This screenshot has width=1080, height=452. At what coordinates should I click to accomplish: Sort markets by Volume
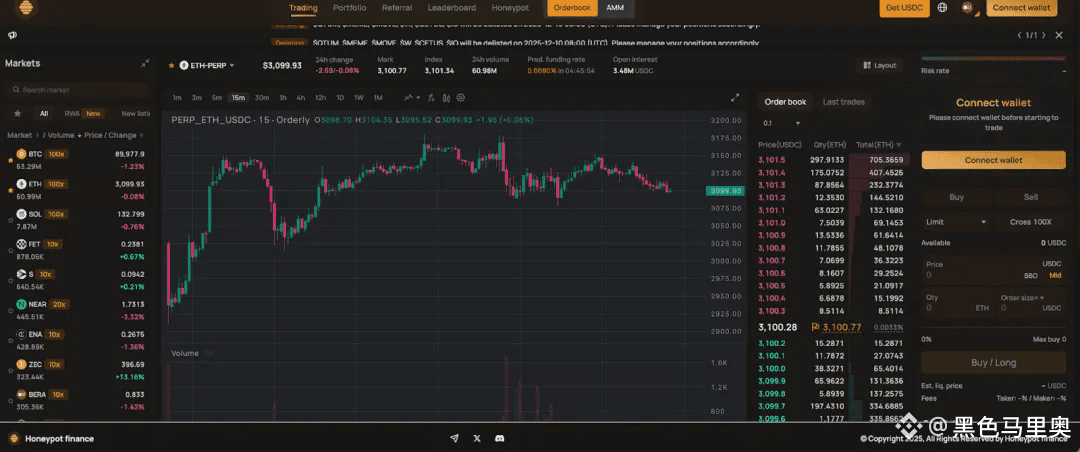pos(65,134)
